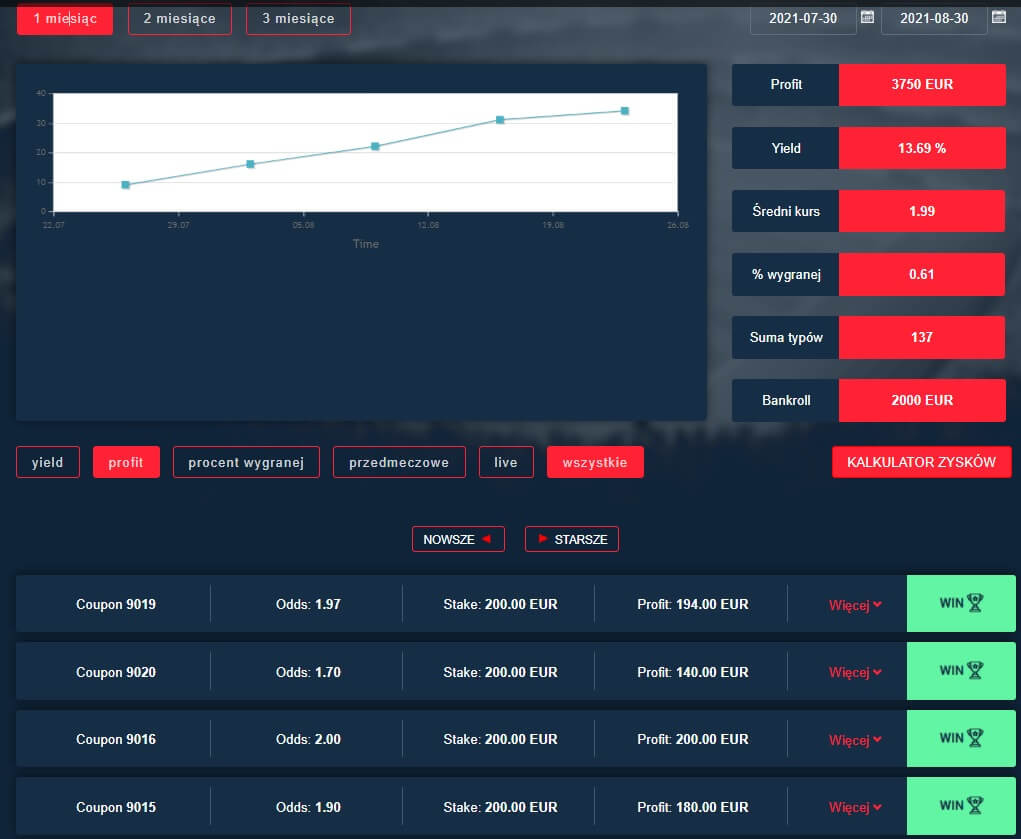The height and width of the screenshot is (839, 1021).
Task: Open the Kalkulator Zysków button
Action: tap(921, 462)
